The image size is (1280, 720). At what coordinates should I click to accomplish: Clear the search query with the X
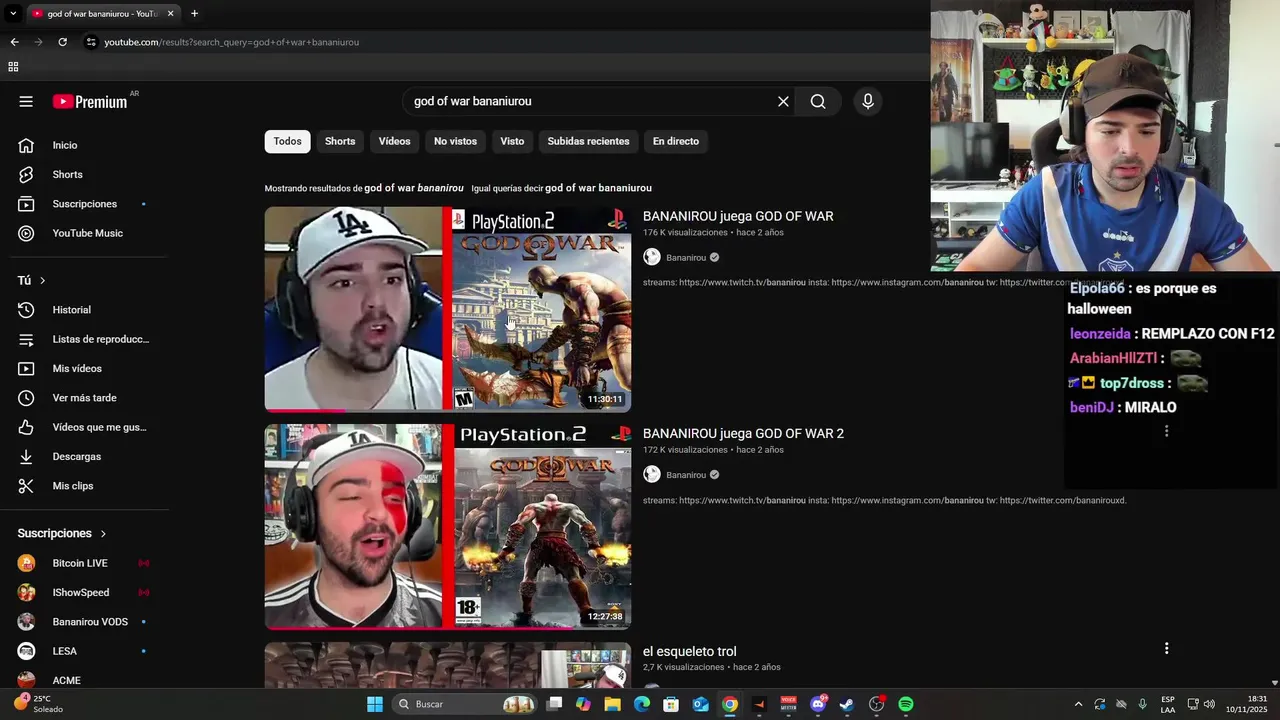tap(783, 101)
